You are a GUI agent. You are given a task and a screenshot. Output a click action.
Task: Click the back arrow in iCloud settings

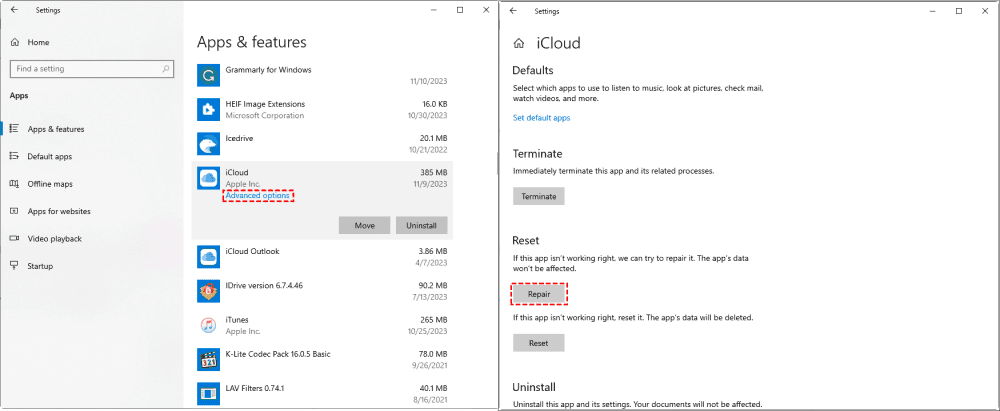(513, 11)
